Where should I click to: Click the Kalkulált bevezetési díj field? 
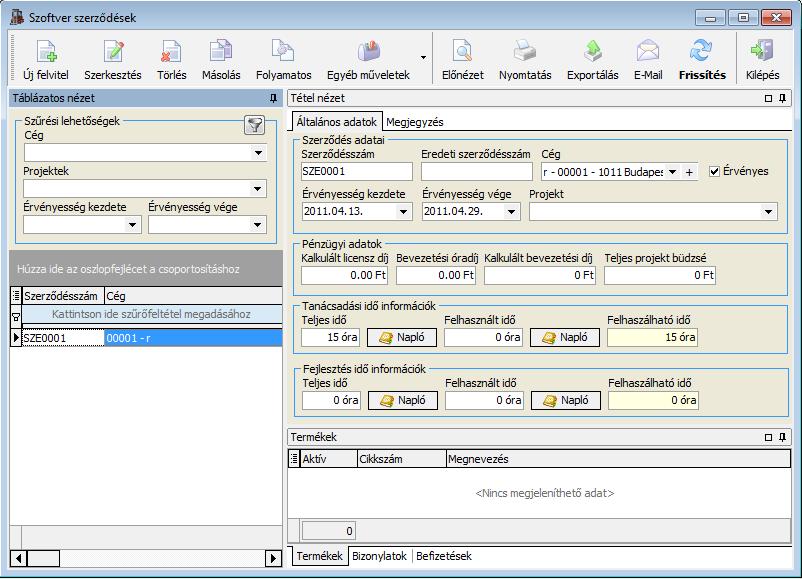pos(540,275)
